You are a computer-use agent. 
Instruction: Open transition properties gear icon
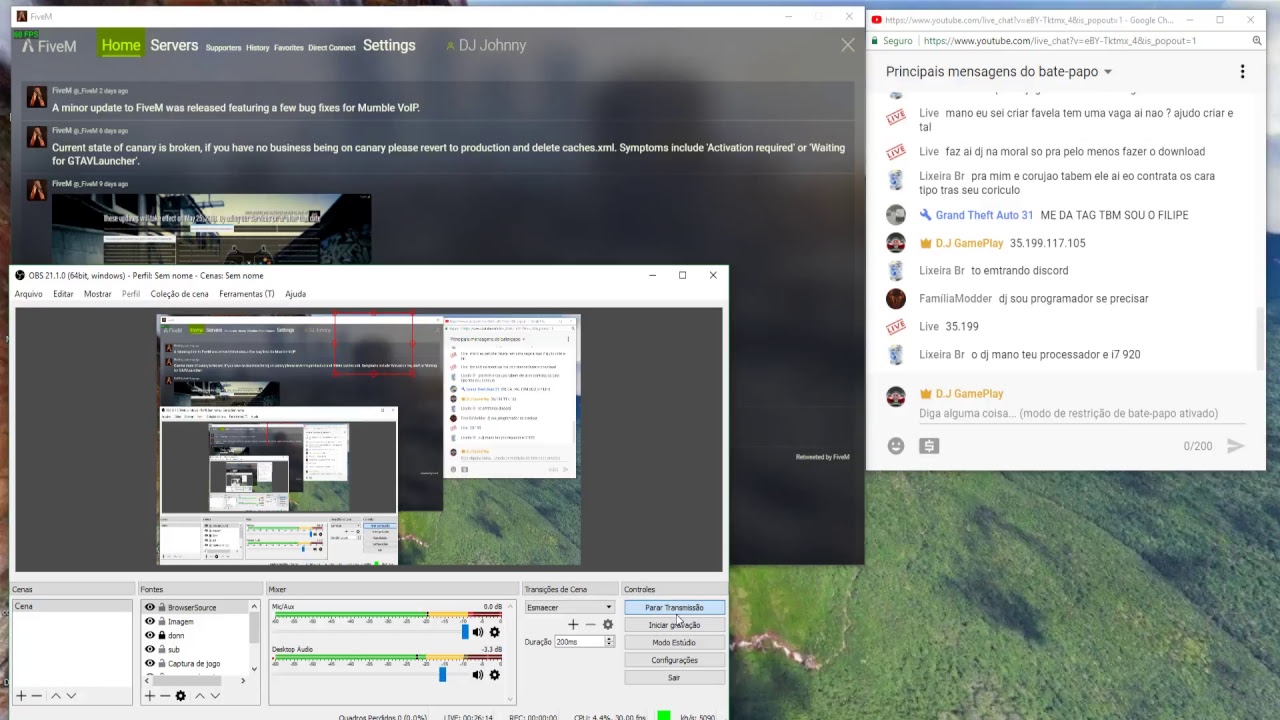[x=607, y=624]
